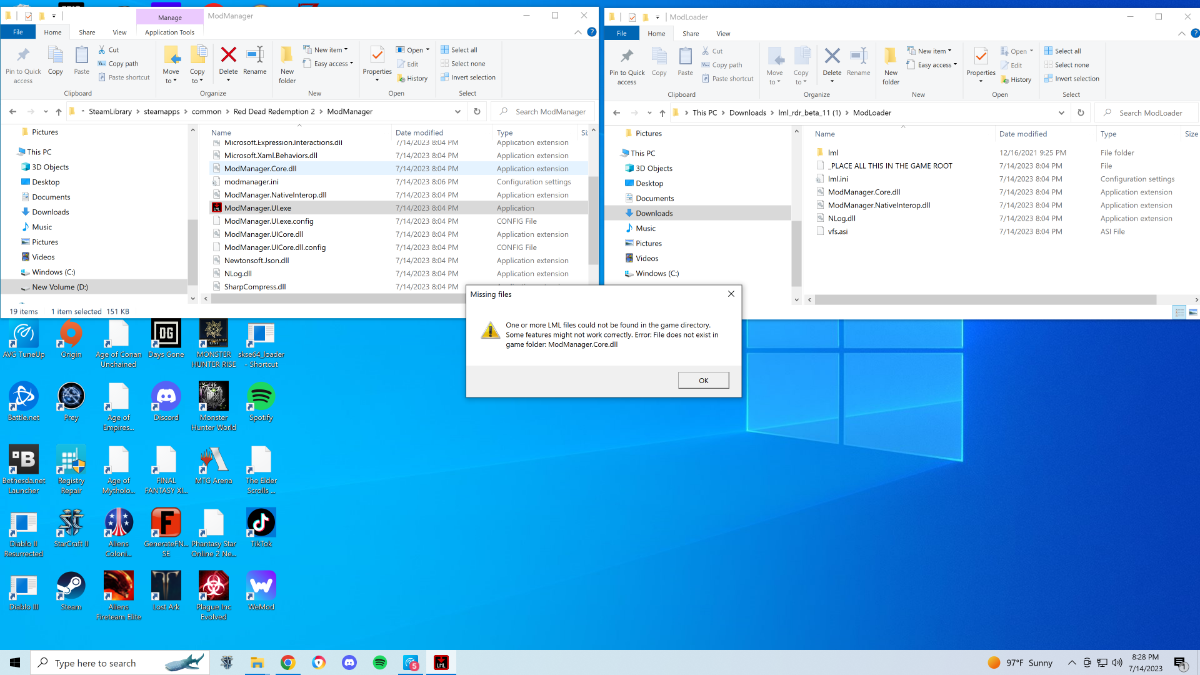Open Discord desktop shortcut icon

(x=165, y=398)
